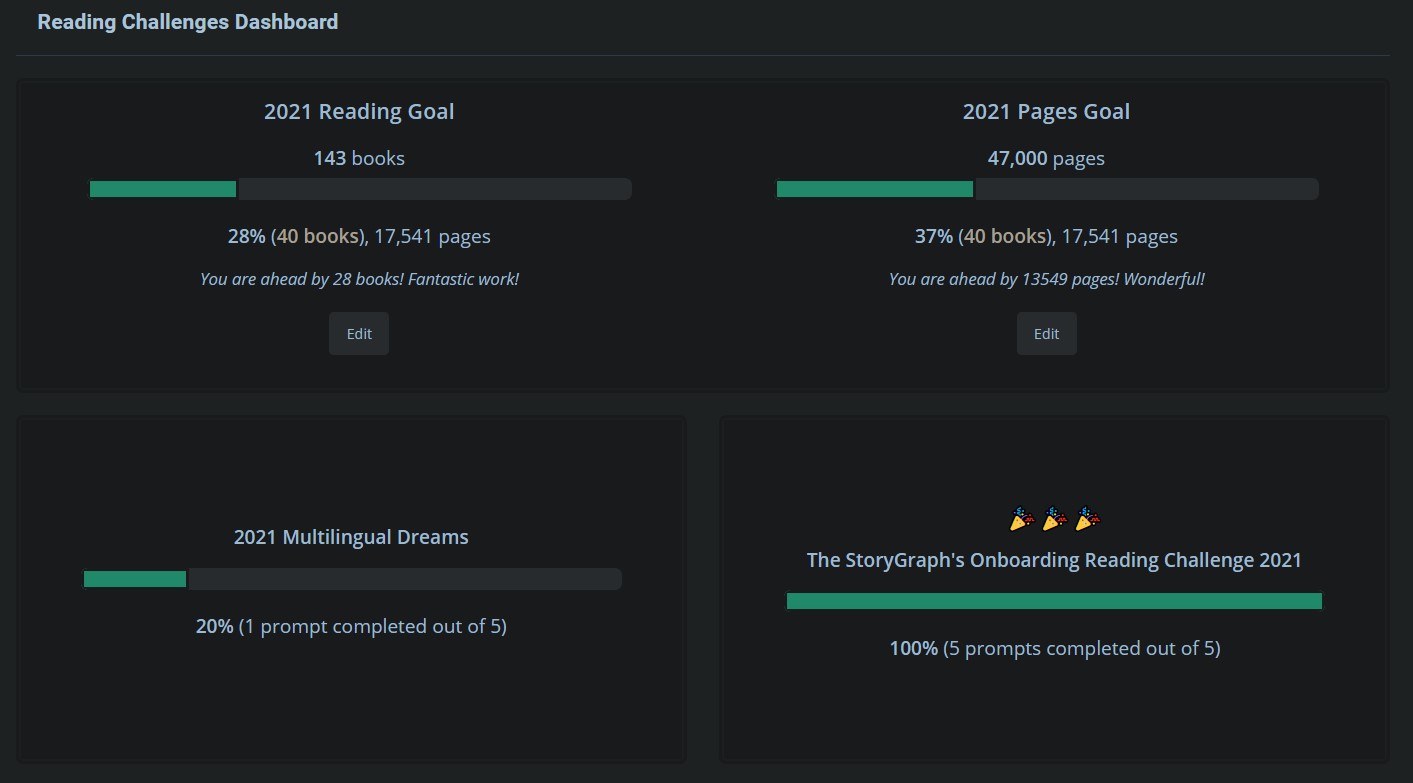Click the 2021 Pages Goal progress bar
Image resolution: width=1413 pixels, height=783 pixels.
click(1047, 189)
